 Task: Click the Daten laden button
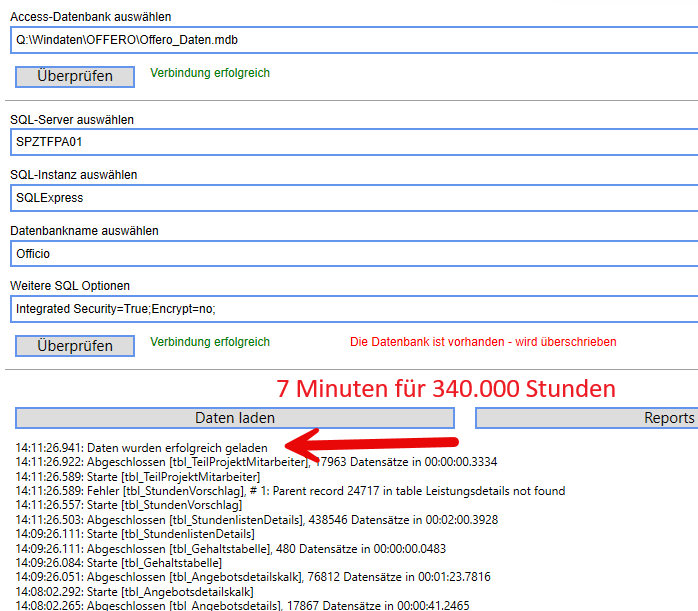pyautogui.click(x=234, y=418)
